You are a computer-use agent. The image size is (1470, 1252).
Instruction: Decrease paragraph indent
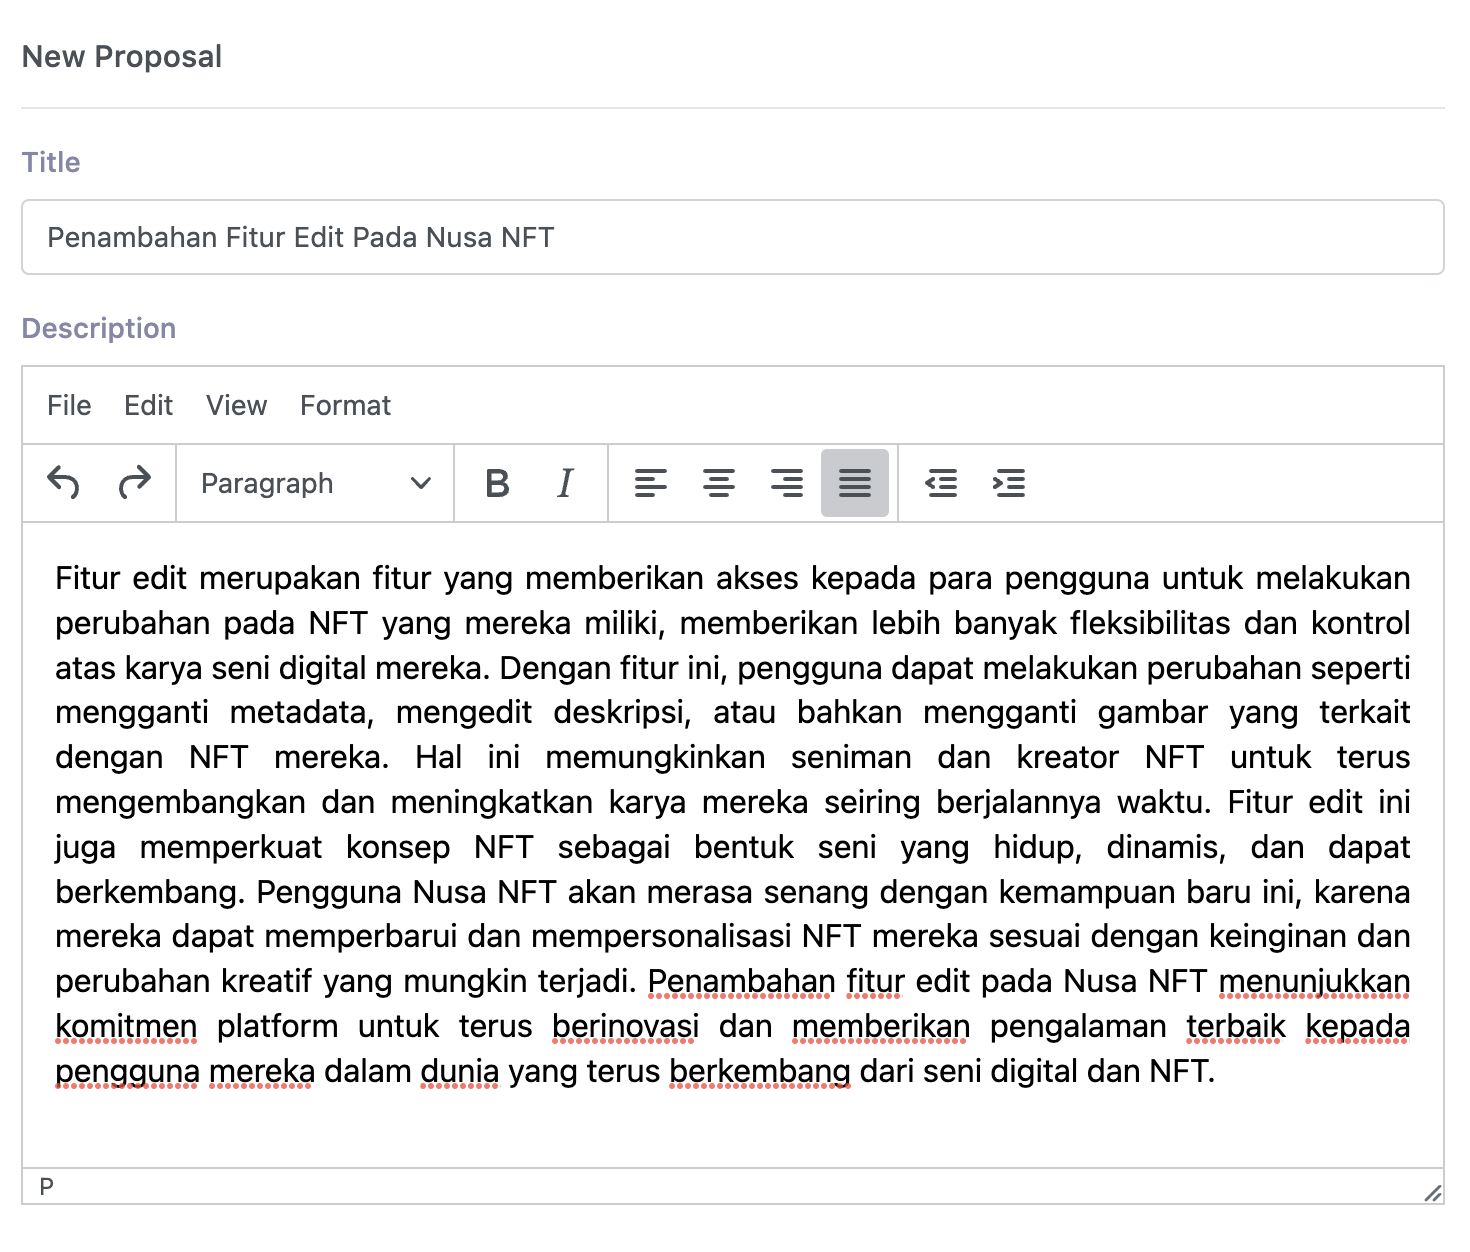(x=941, y=483)
